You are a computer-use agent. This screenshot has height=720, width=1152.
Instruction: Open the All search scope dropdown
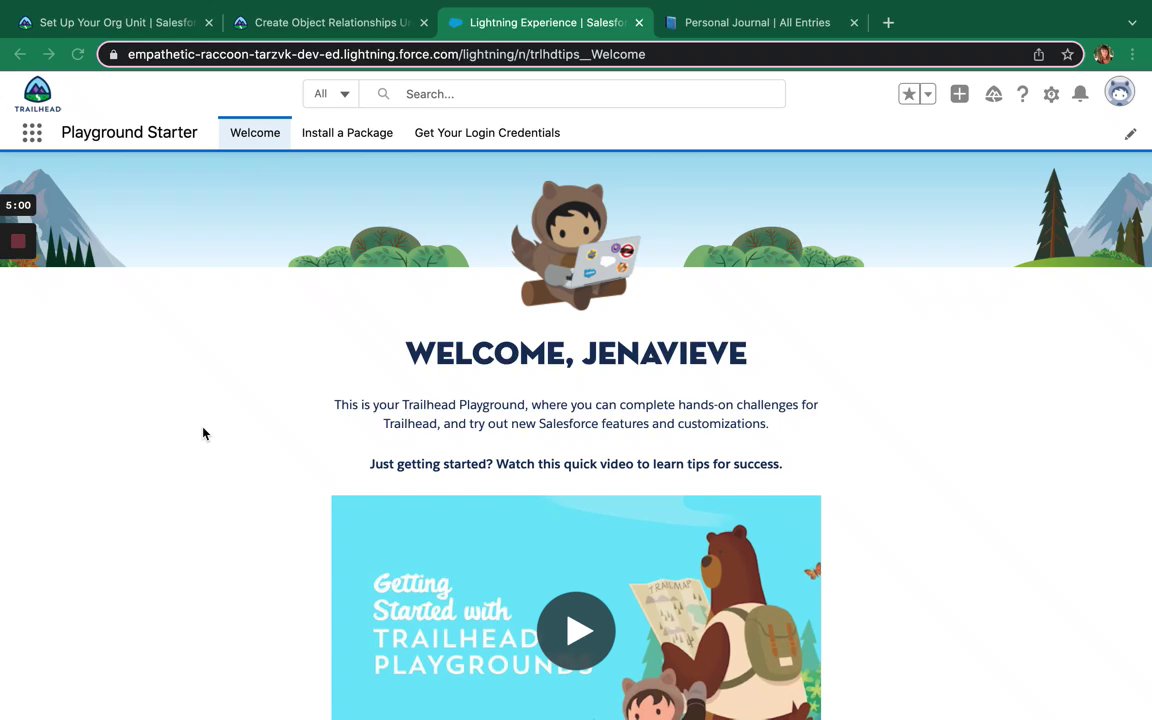[331, 94]
